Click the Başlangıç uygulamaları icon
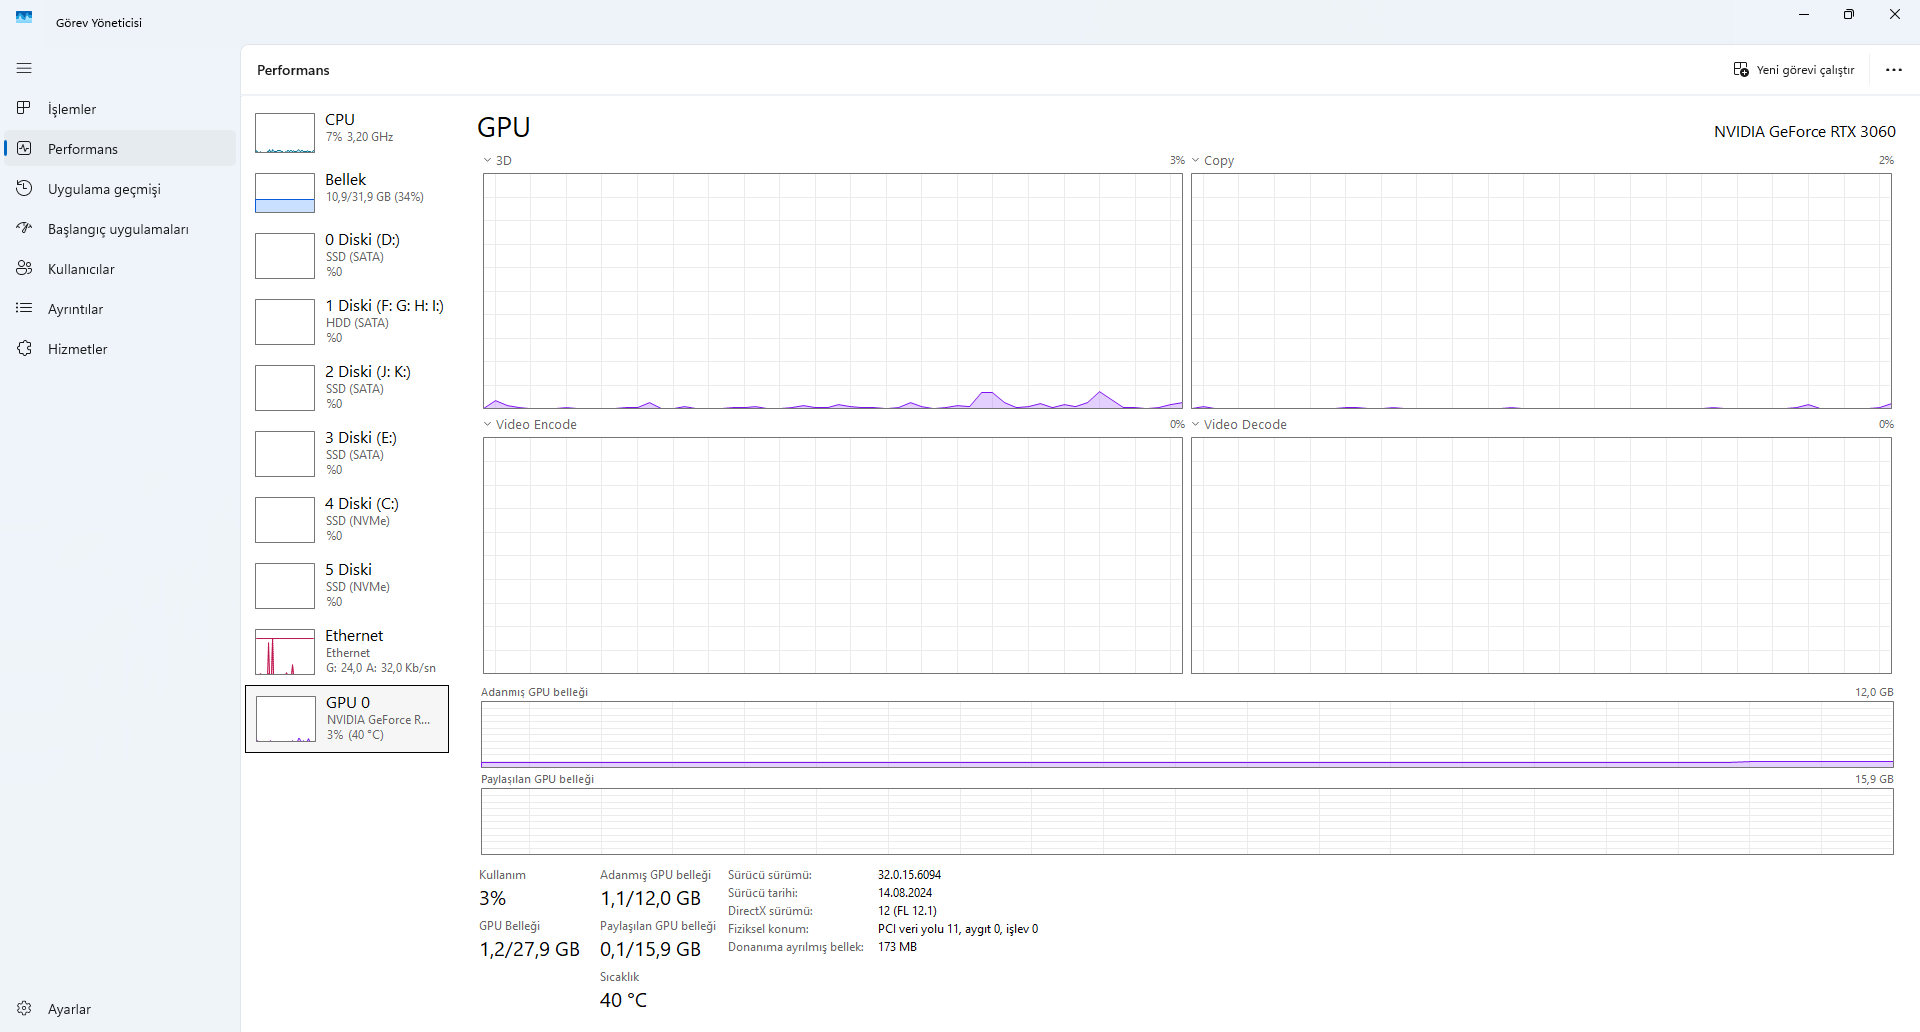 [x=24, y=228]
